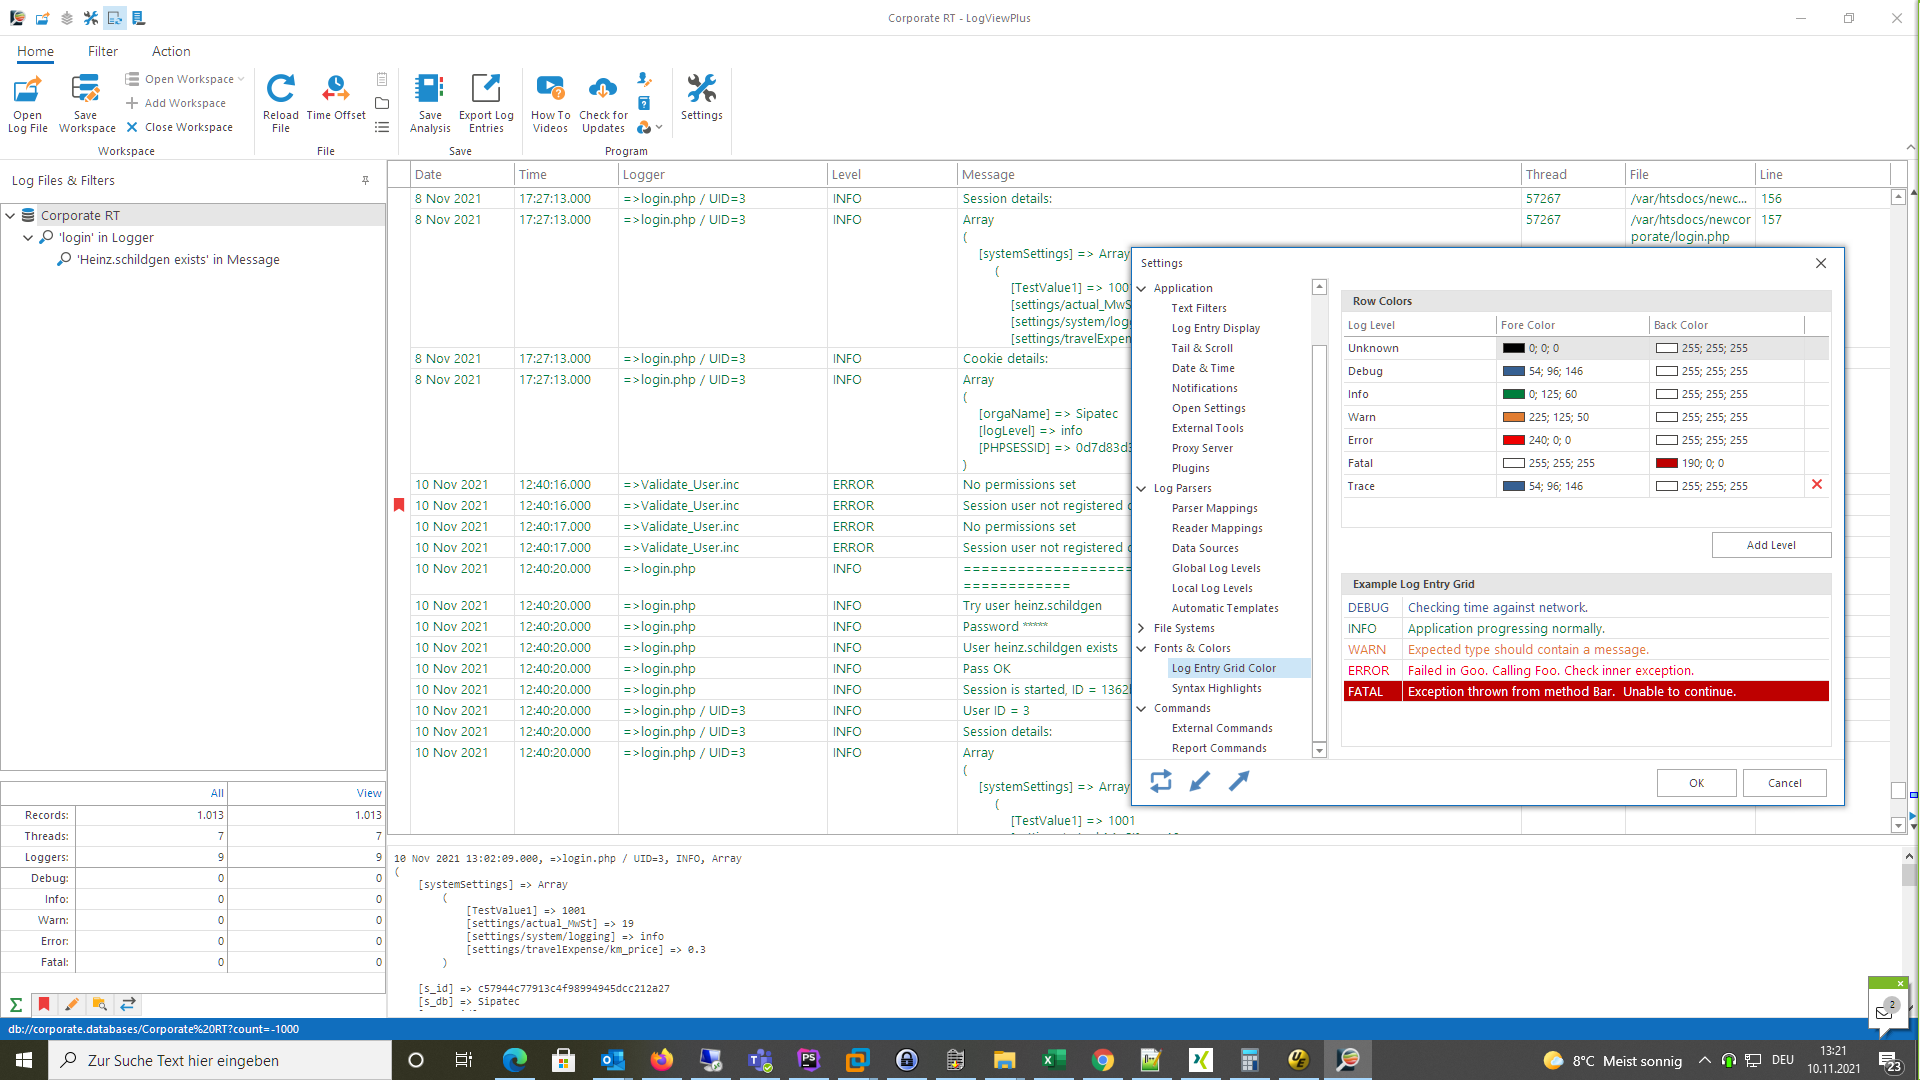Click Info fore color swatch

pos(1513,394)
